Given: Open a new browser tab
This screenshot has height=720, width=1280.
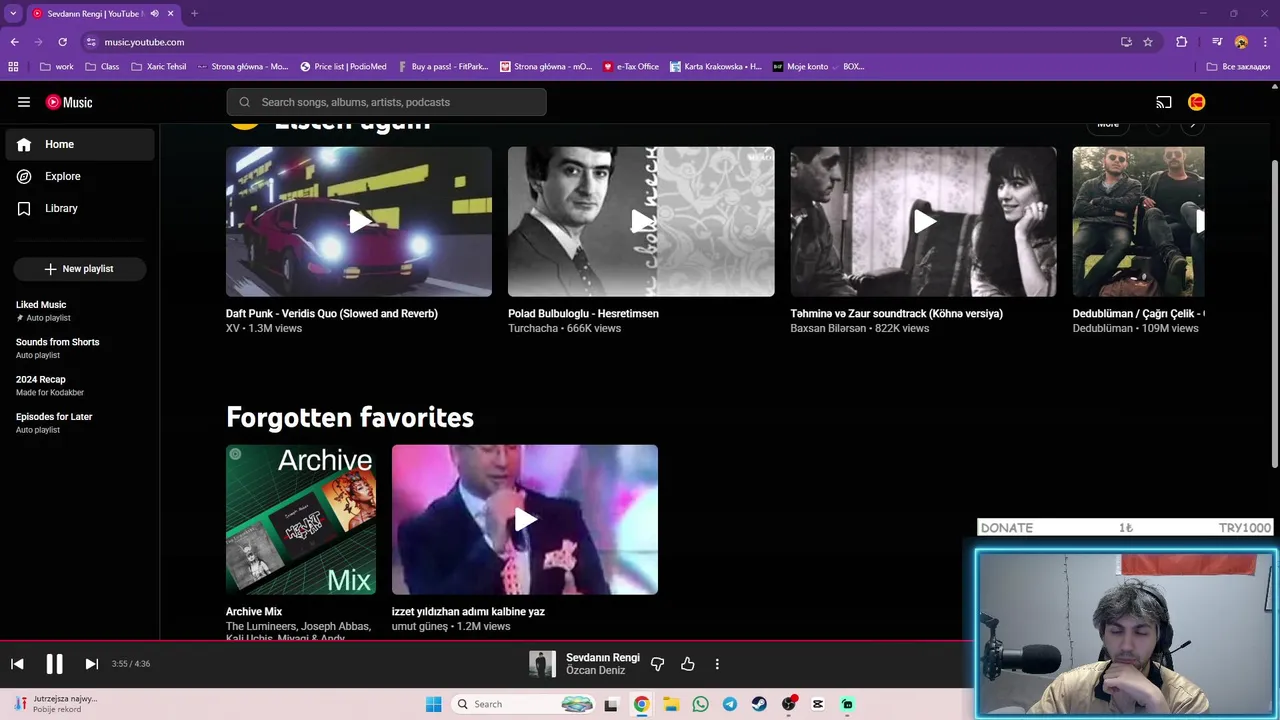Looking at the screenshot, I should 194,14.
